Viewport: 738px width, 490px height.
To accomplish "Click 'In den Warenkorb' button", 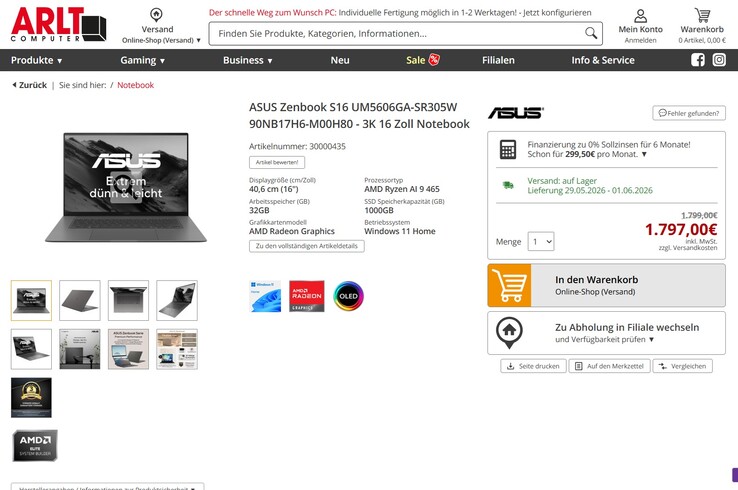I will tap(606, 285).
